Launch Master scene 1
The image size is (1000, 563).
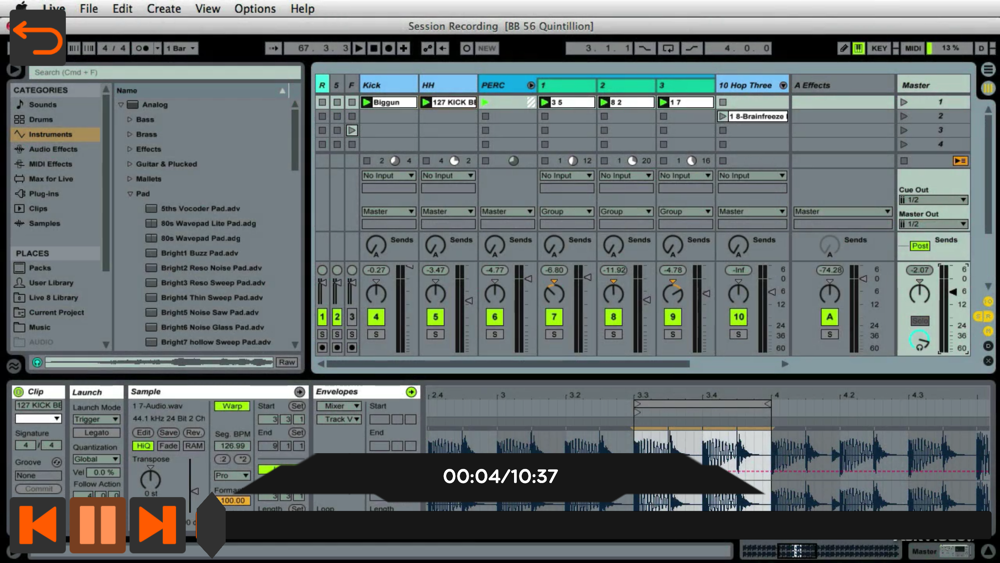click(904, 102)
